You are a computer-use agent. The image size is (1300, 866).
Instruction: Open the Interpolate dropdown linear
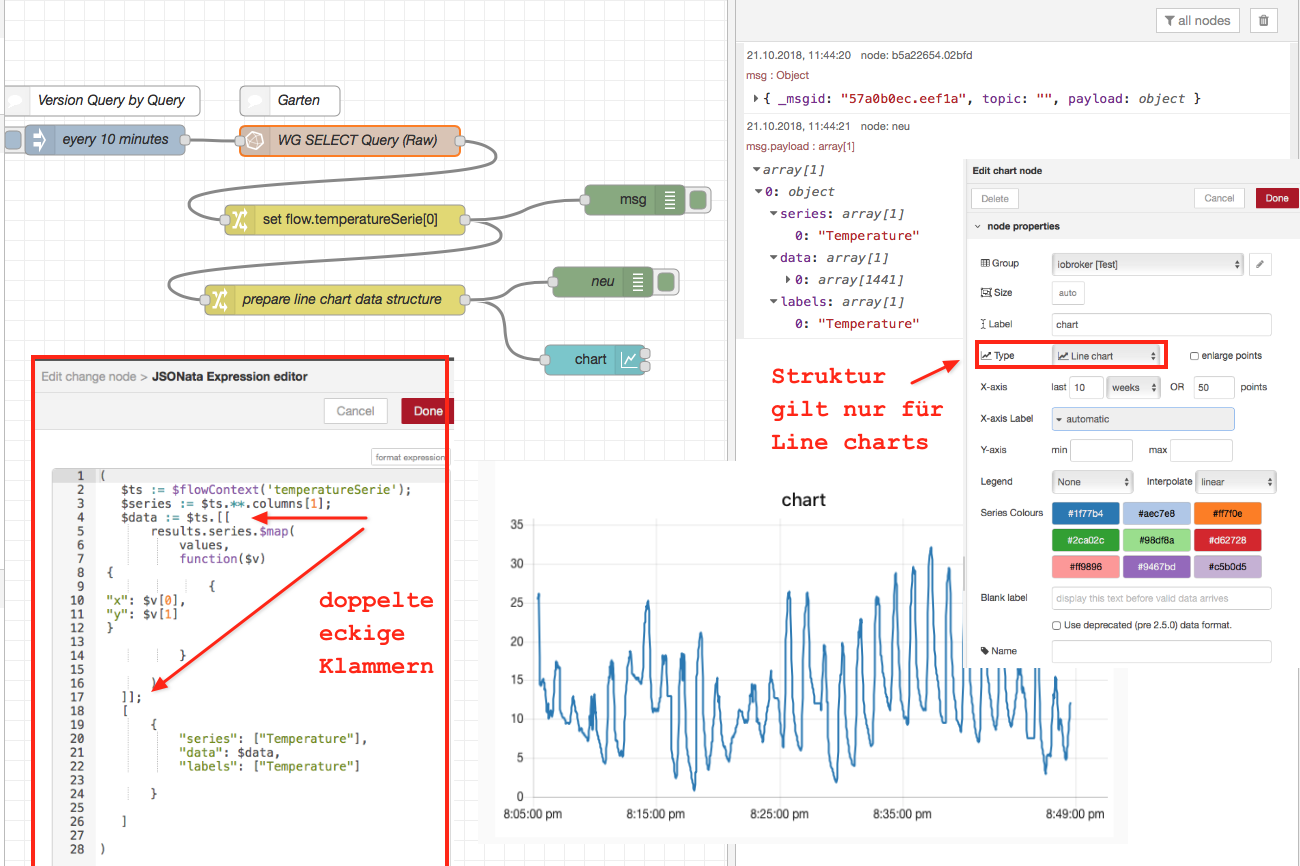[x=1236, y=481]
